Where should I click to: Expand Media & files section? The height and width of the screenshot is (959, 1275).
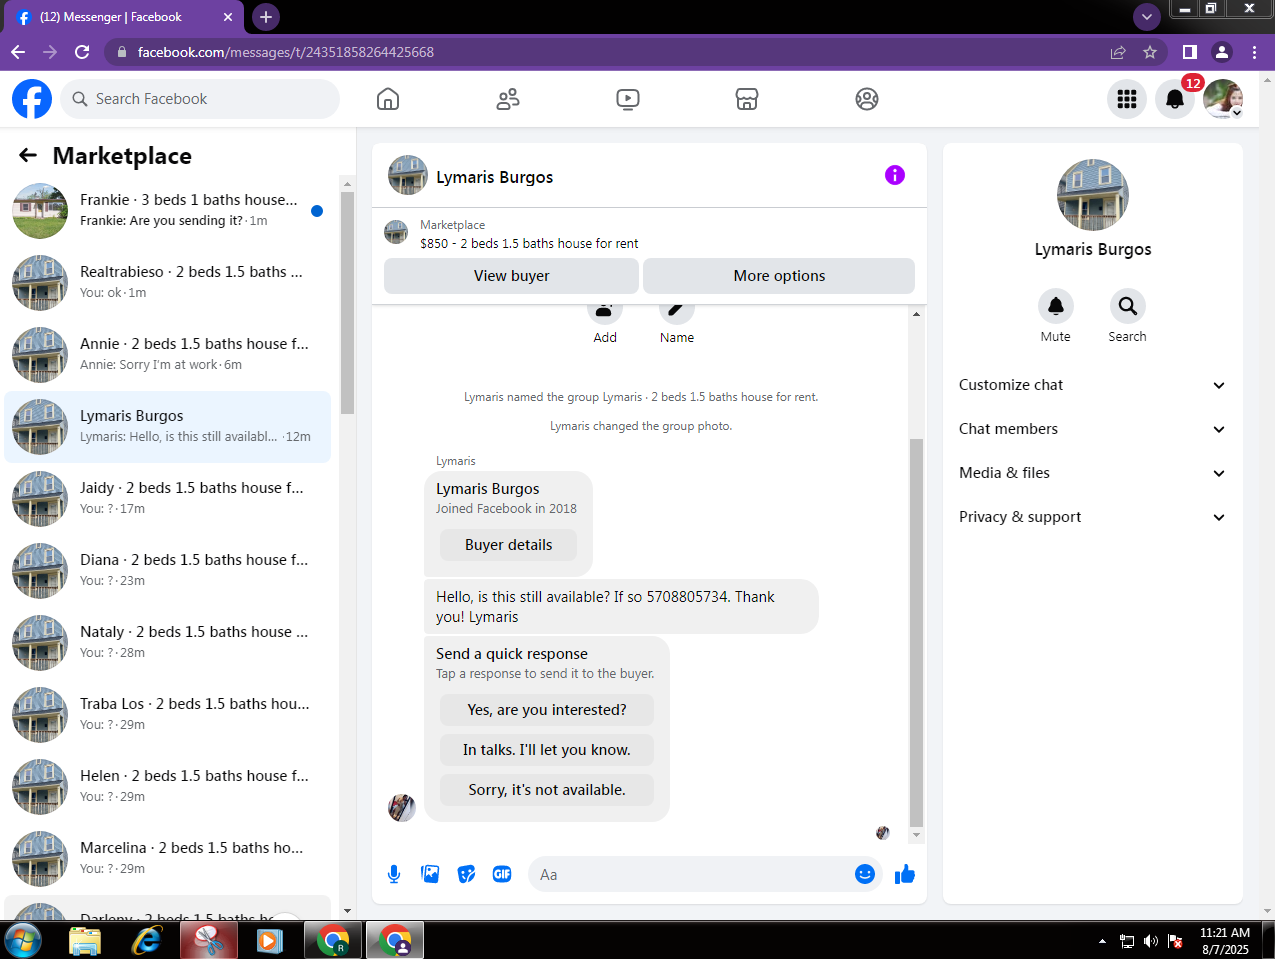point(1092,473)
